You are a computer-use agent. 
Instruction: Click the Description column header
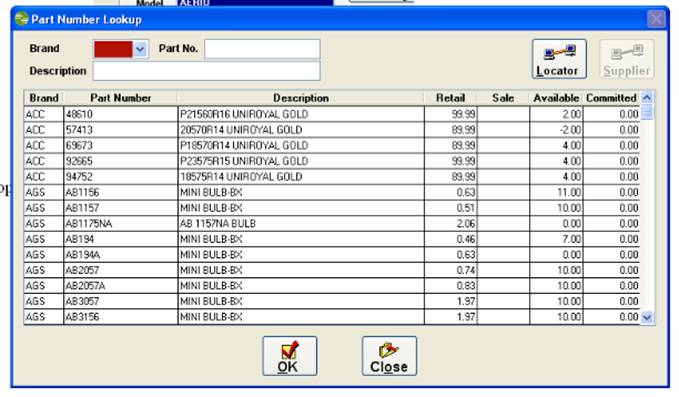click(301, 98)
